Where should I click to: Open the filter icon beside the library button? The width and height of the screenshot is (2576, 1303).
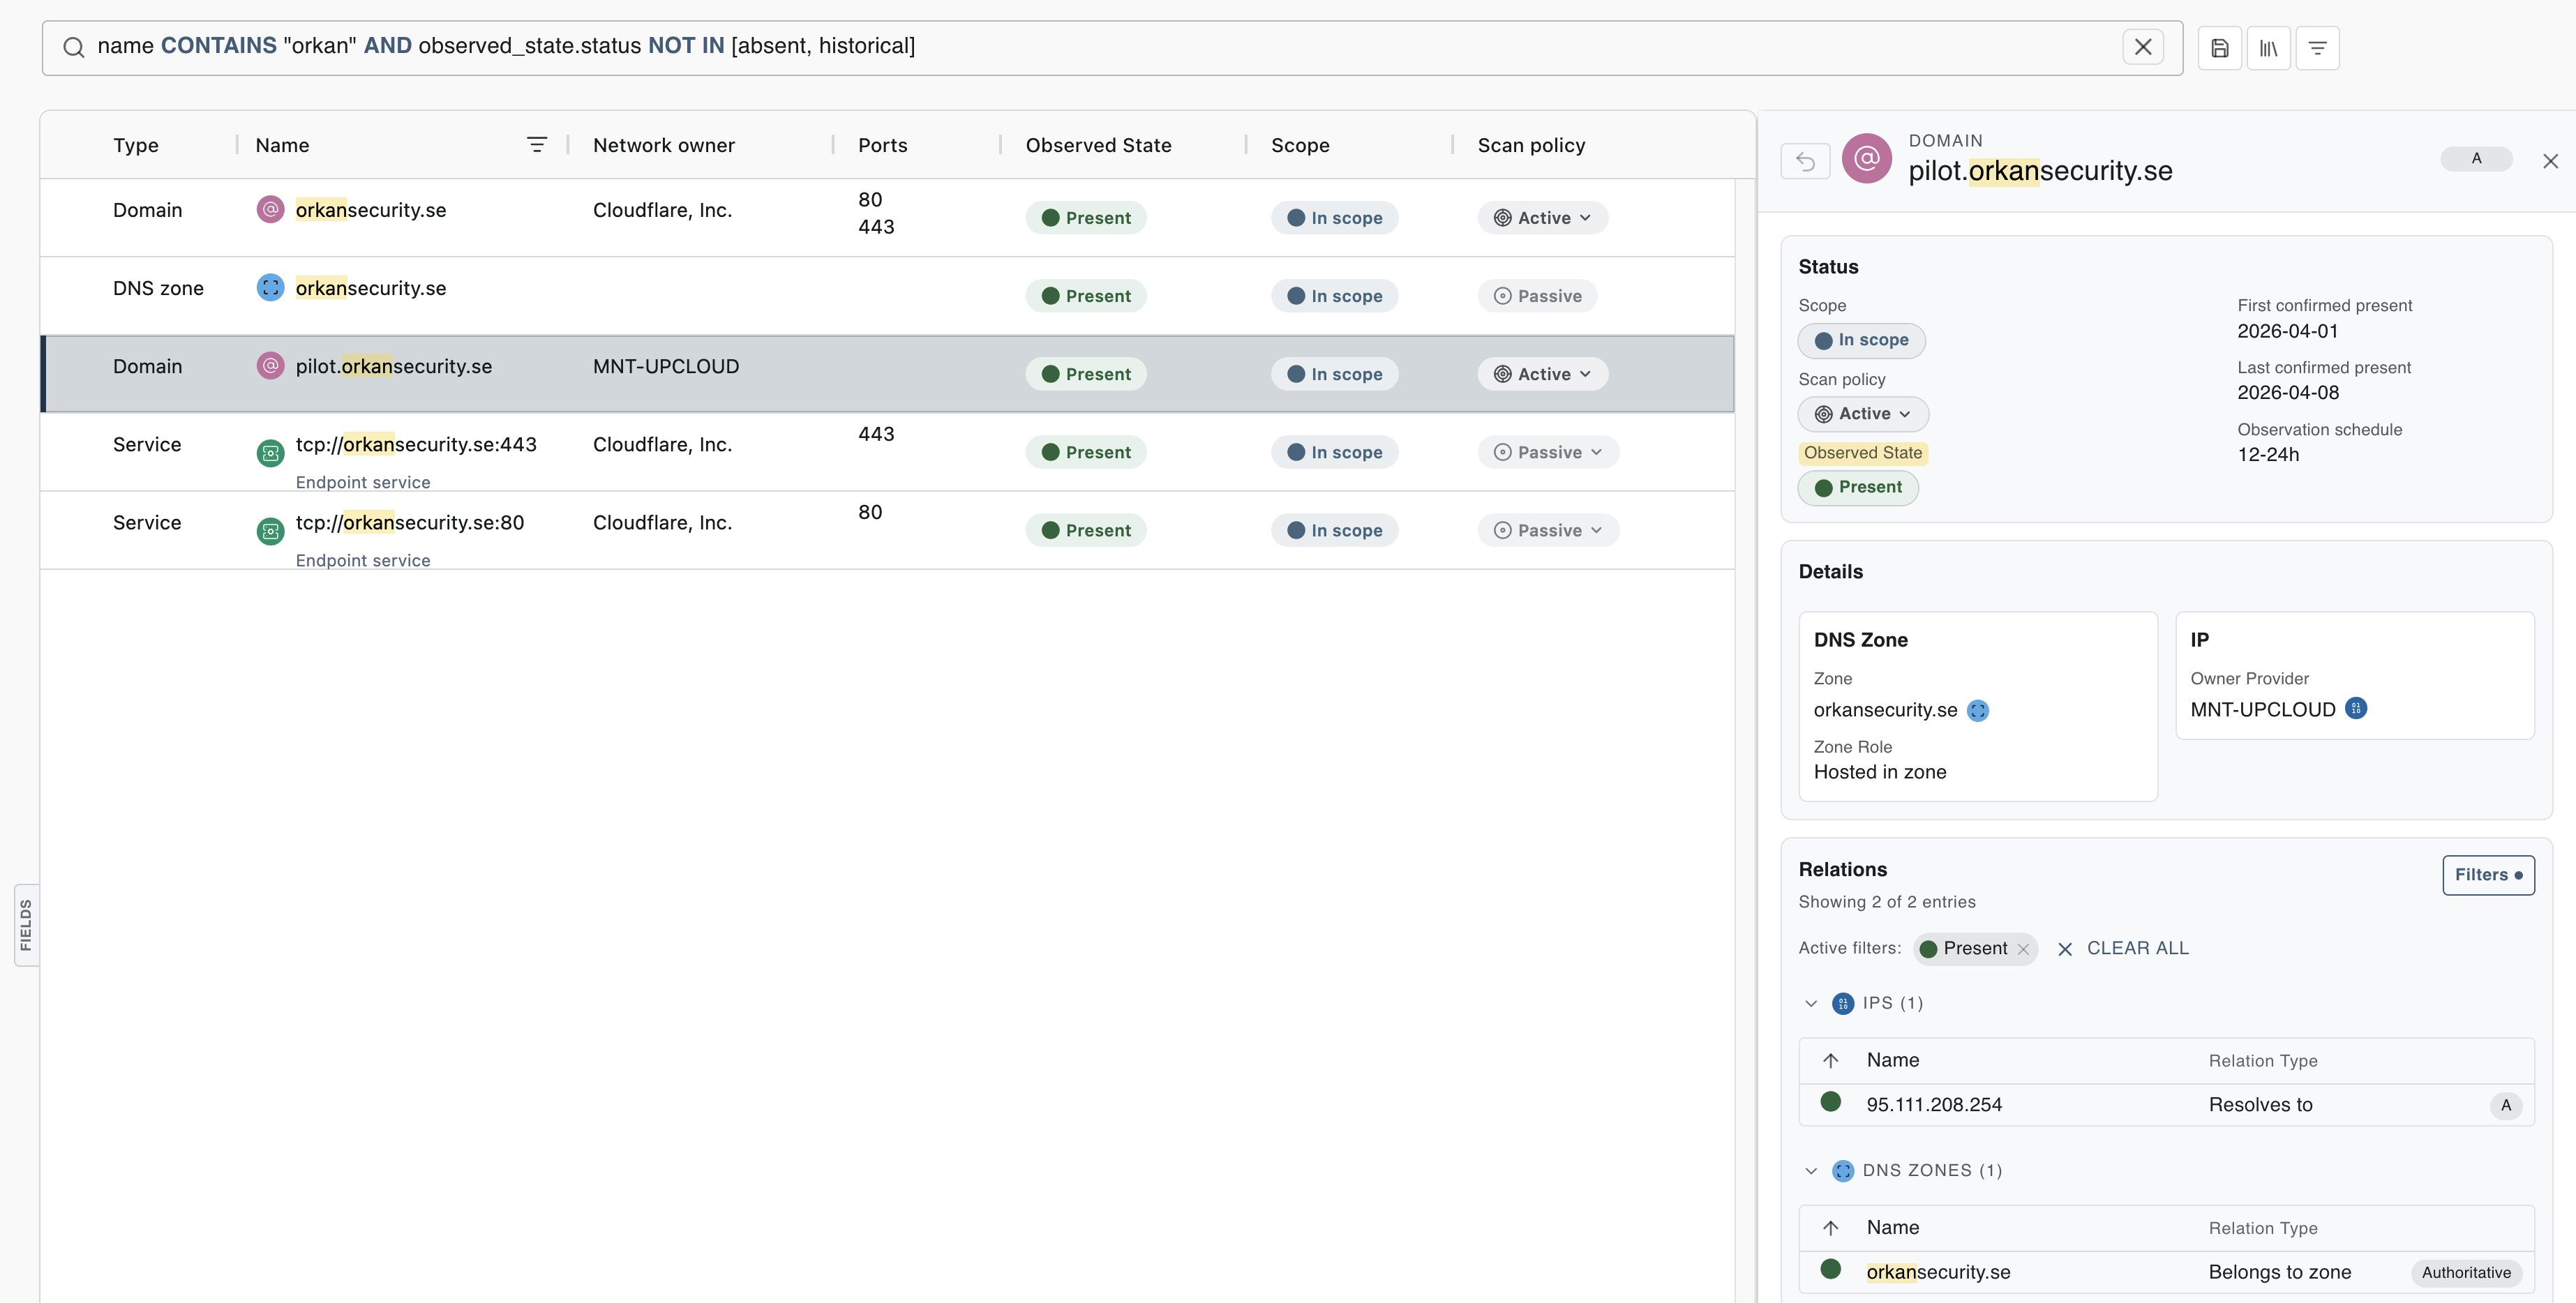[x=2318, y=47]
